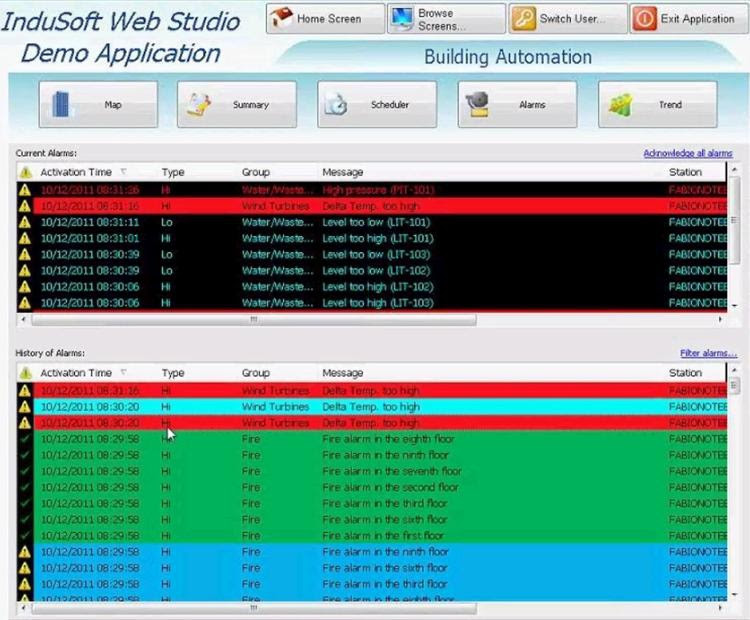Select 'Level too low (LIT-102)' message

click(x=376, y=270)
